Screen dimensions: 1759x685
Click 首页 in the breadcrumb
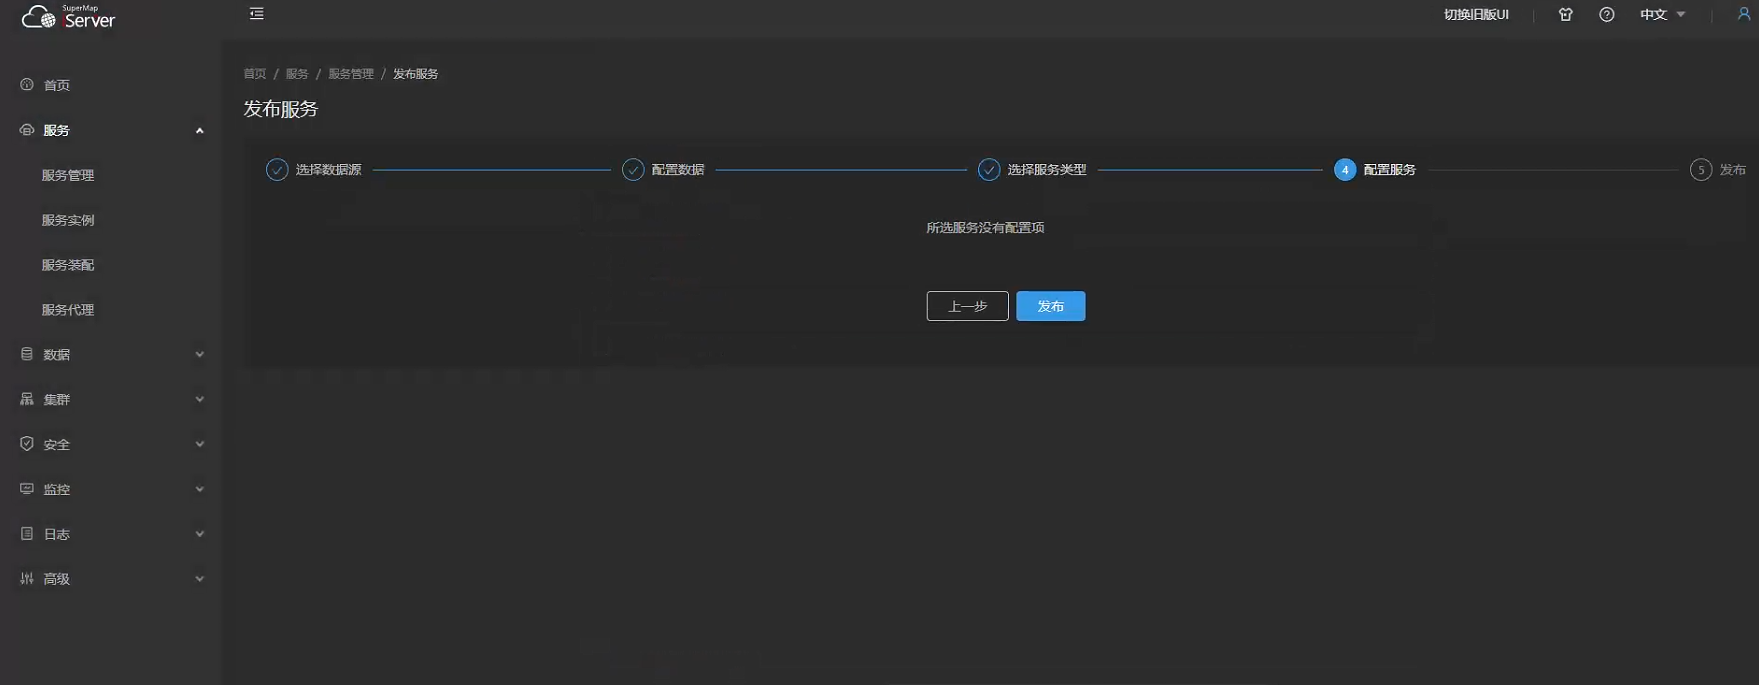(255, 74)
